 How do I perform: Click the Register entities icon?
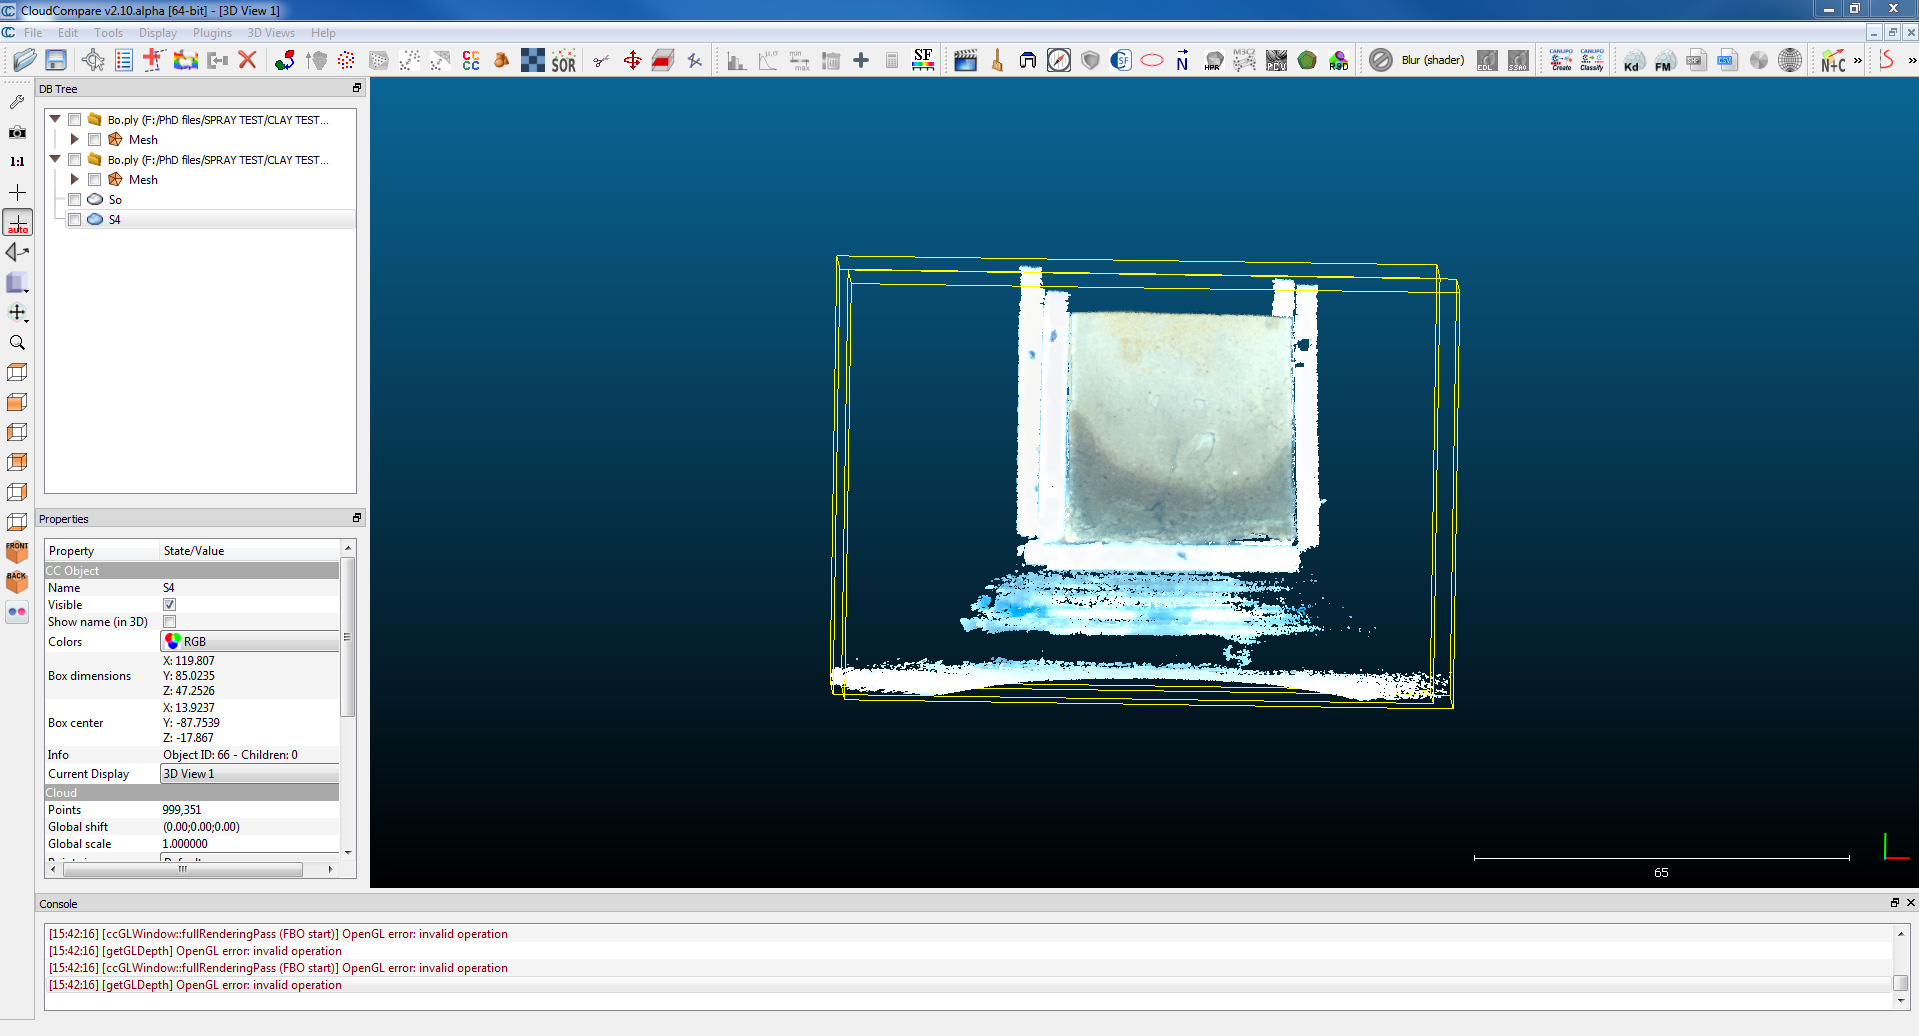tap(285, 60)
